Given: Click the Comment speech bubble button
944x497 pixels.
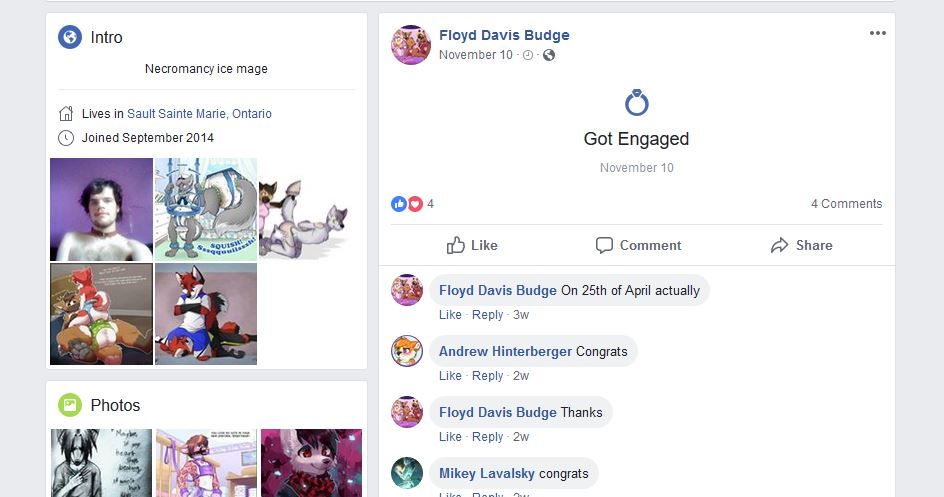Looking at the screenshot, I should coord(638,245).
